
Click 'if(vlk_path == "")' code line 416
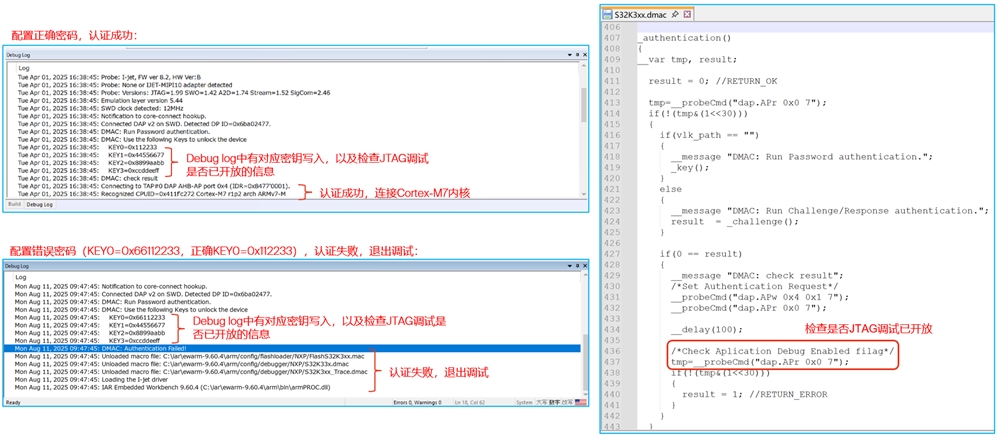(x=710, y=135)
